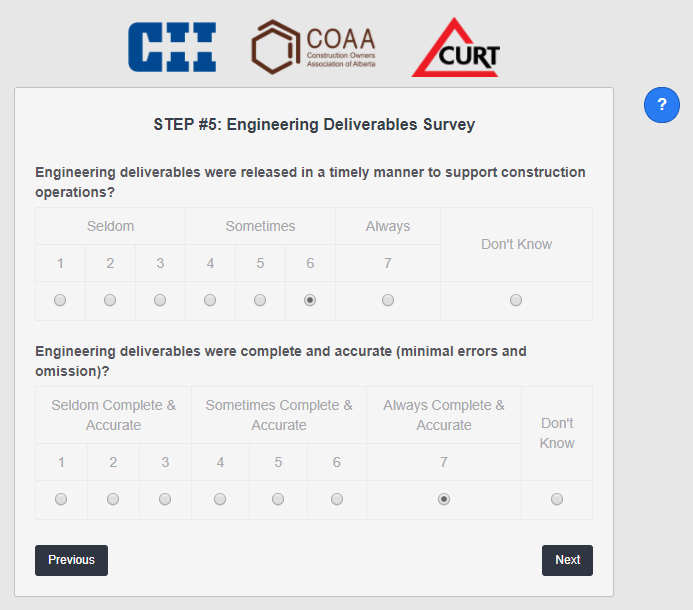The height and width of the screenshot is (610, 693).
Task: Click the red CURT triangle logo
Action: 456,49
